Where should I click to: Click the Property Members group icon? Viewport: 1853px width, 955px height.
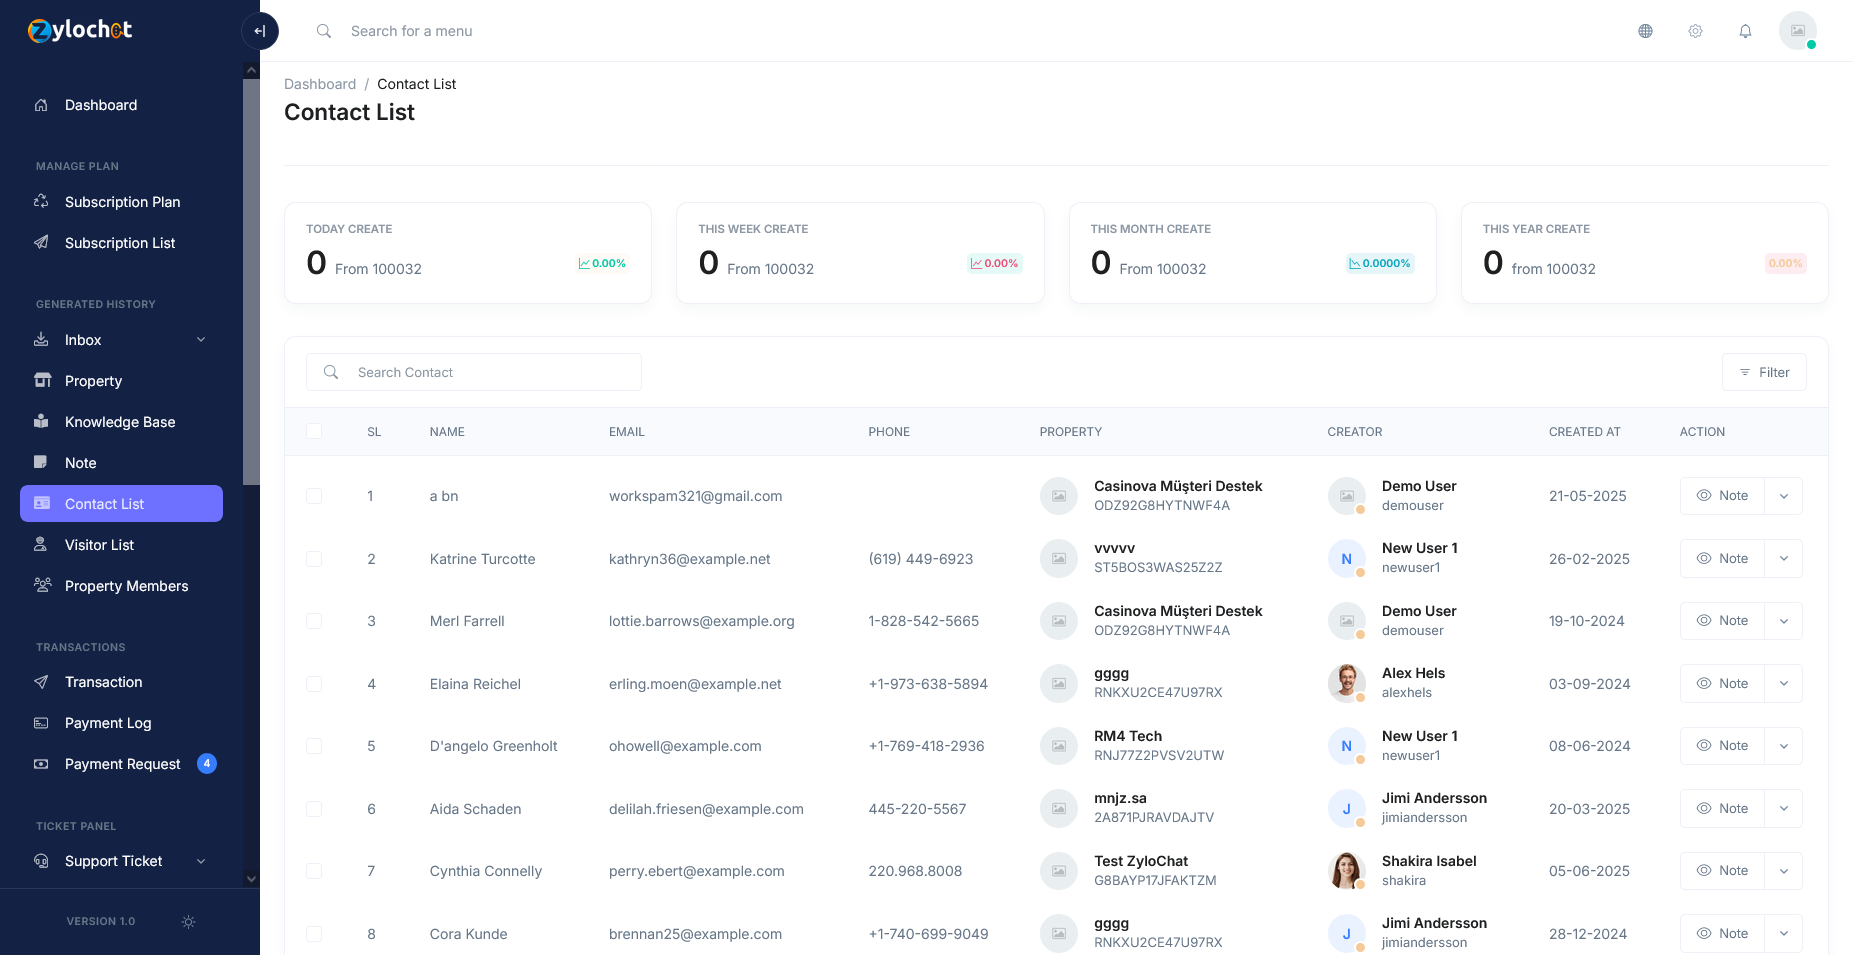click(42, 586)
